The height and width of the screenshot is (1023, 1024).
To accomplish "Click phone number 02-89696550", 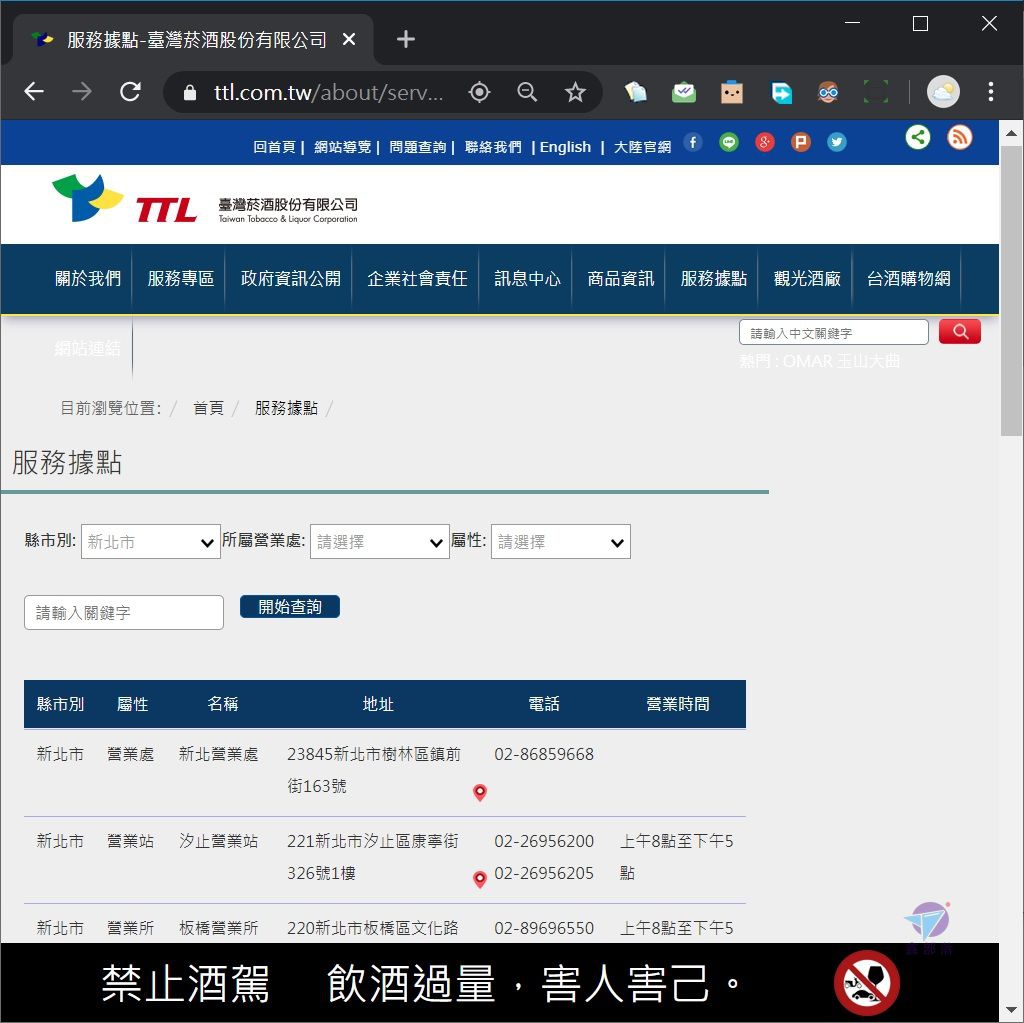I will [544, 928].
